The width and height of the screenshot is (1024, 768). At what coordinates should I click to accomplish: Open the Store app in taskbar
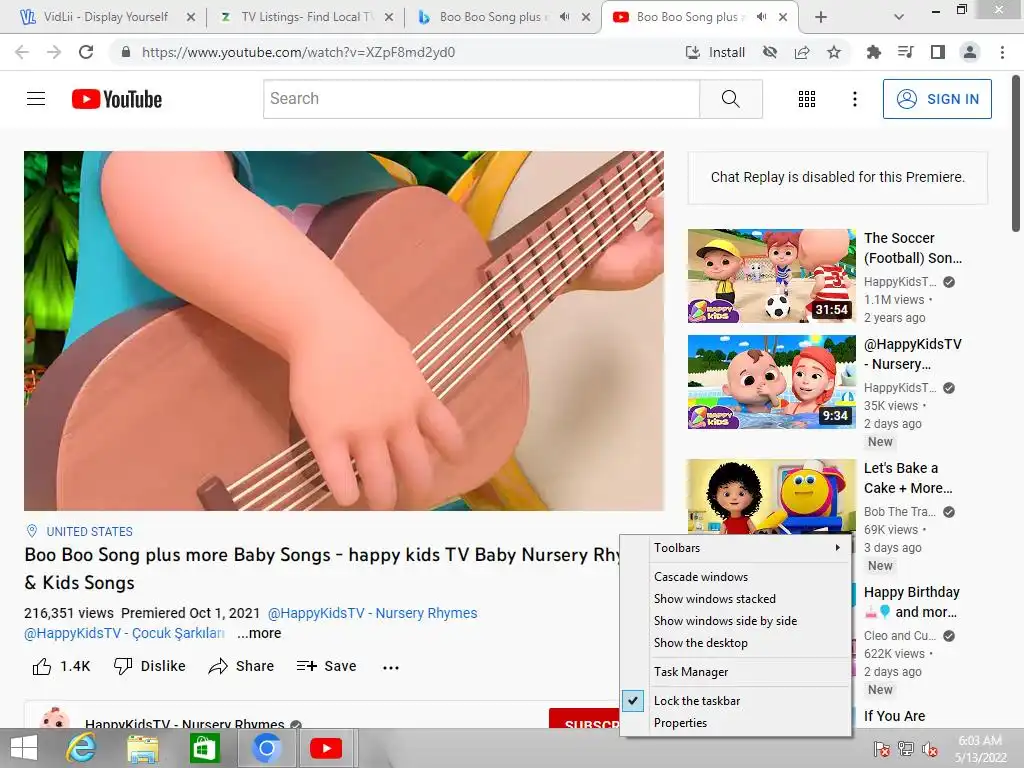click(x=204, y=748)
